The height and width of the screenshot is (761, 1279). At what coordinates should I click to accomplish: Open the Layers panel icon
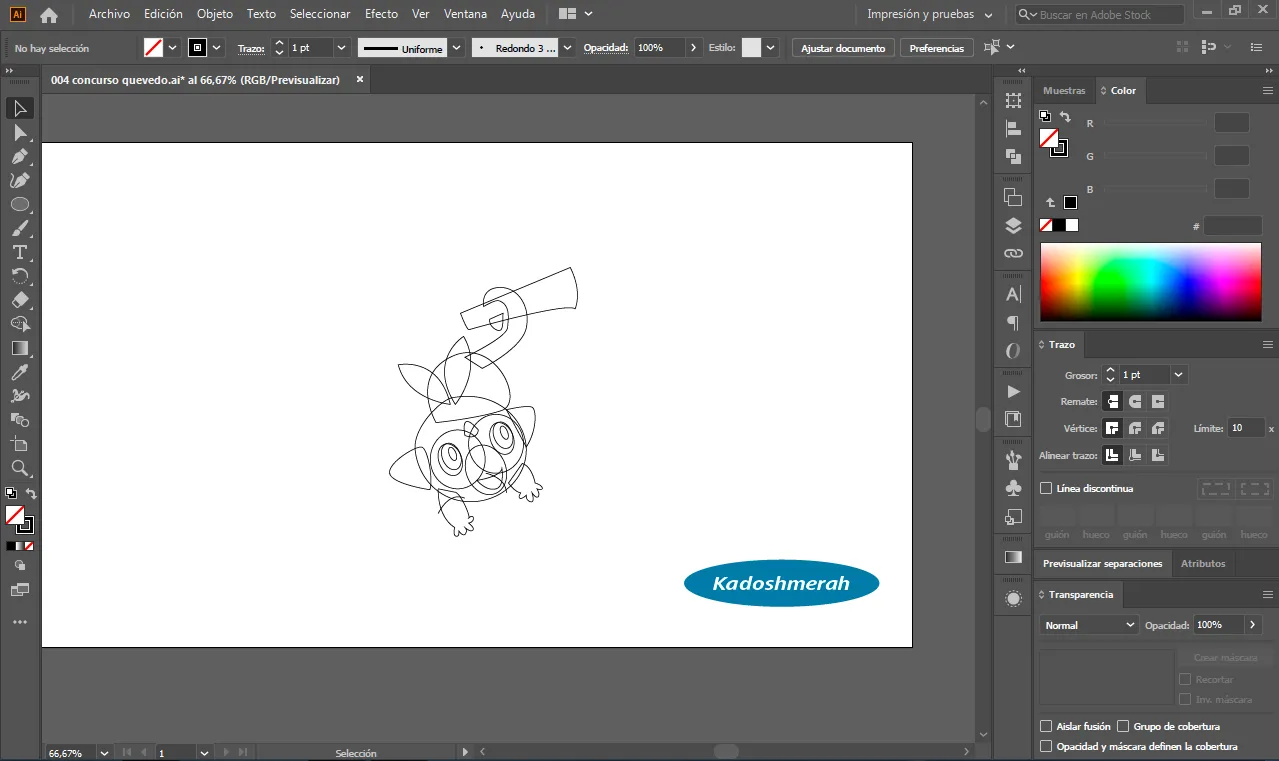(1013, 225)
